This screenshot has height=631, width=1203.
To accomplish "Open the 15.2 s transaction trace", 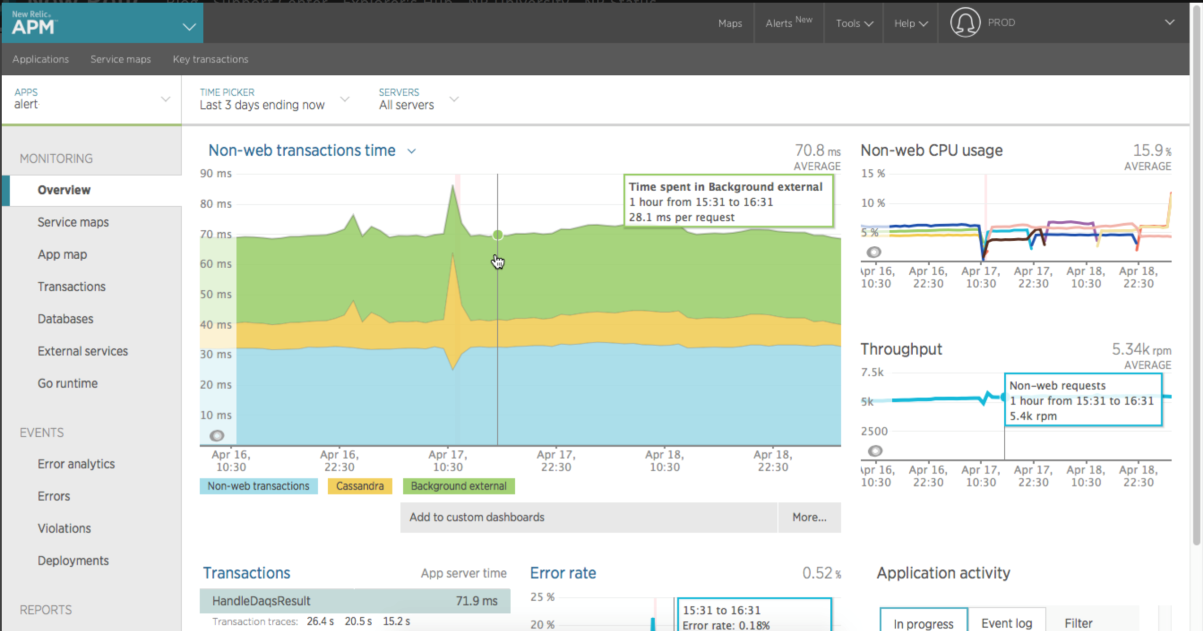I will click(x=396, y=622).
